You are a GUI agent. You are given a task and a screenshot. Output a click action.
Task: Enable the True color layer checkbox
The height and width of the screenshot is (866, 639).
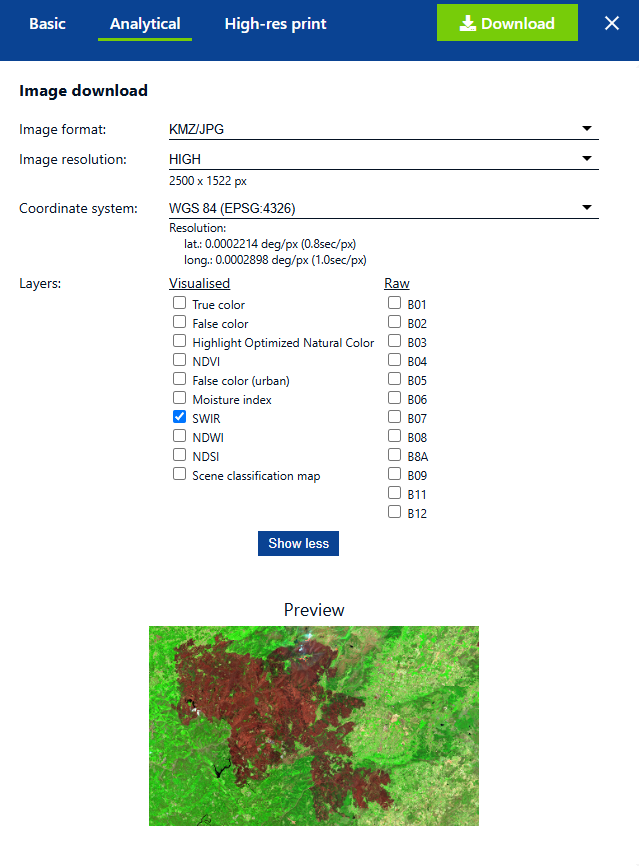click(180, 303)
